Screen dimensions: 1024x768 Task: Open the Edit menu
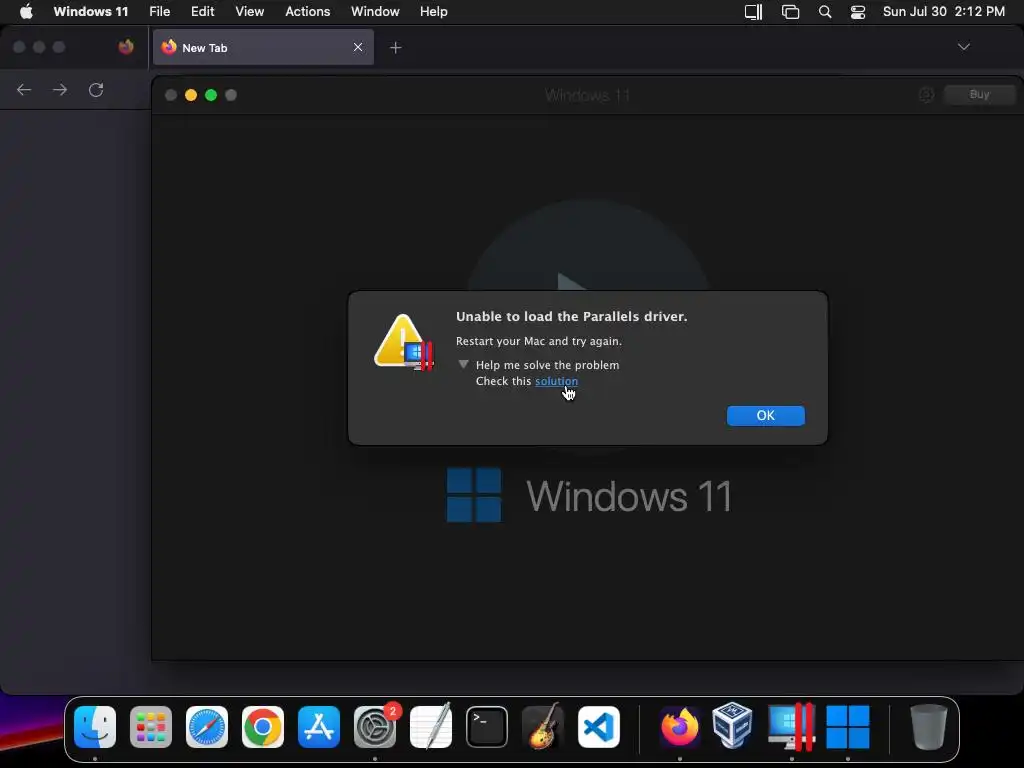point(202,11)
